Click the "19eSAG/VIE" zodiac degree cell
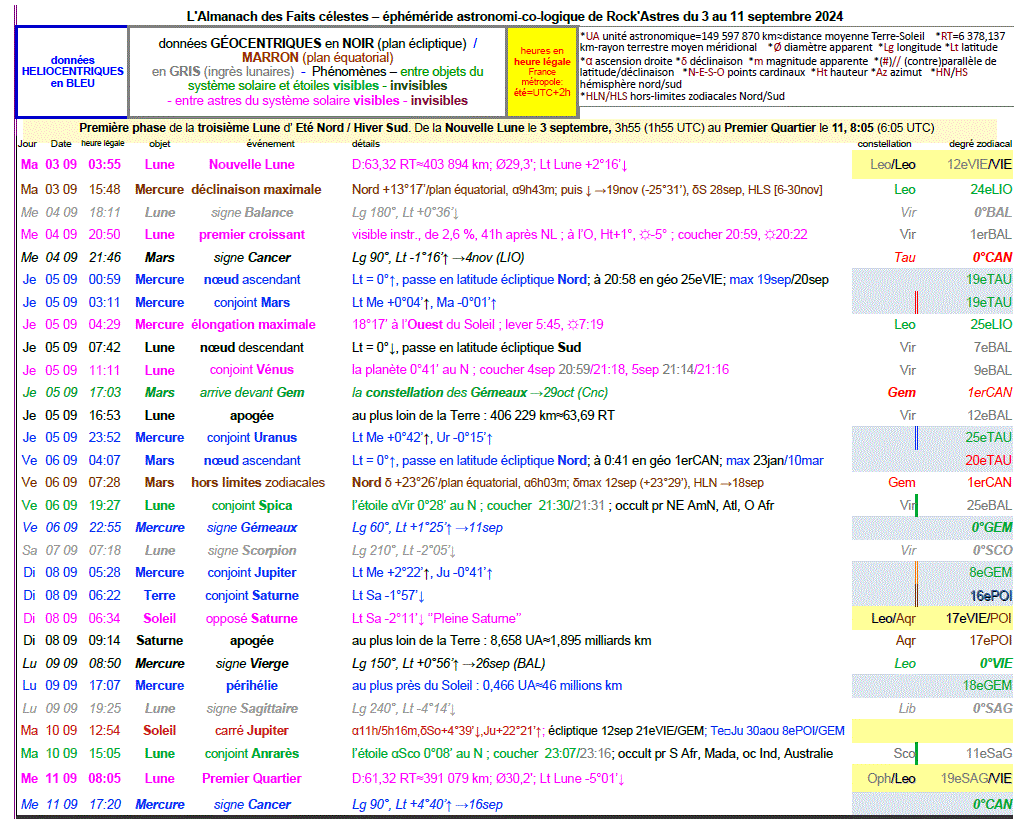The width and height of the screenshot is (1027, 819). (x=977, y=778)
